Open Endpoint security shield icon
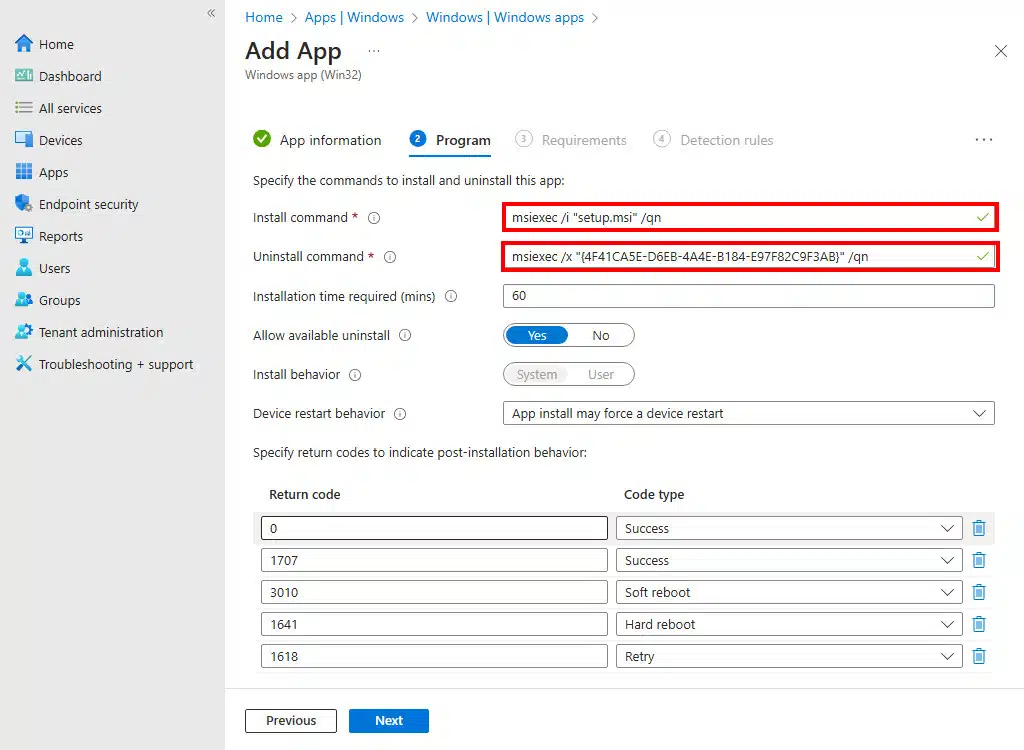The width and height of the screenshot is (1024, 750). pos(24,203)
